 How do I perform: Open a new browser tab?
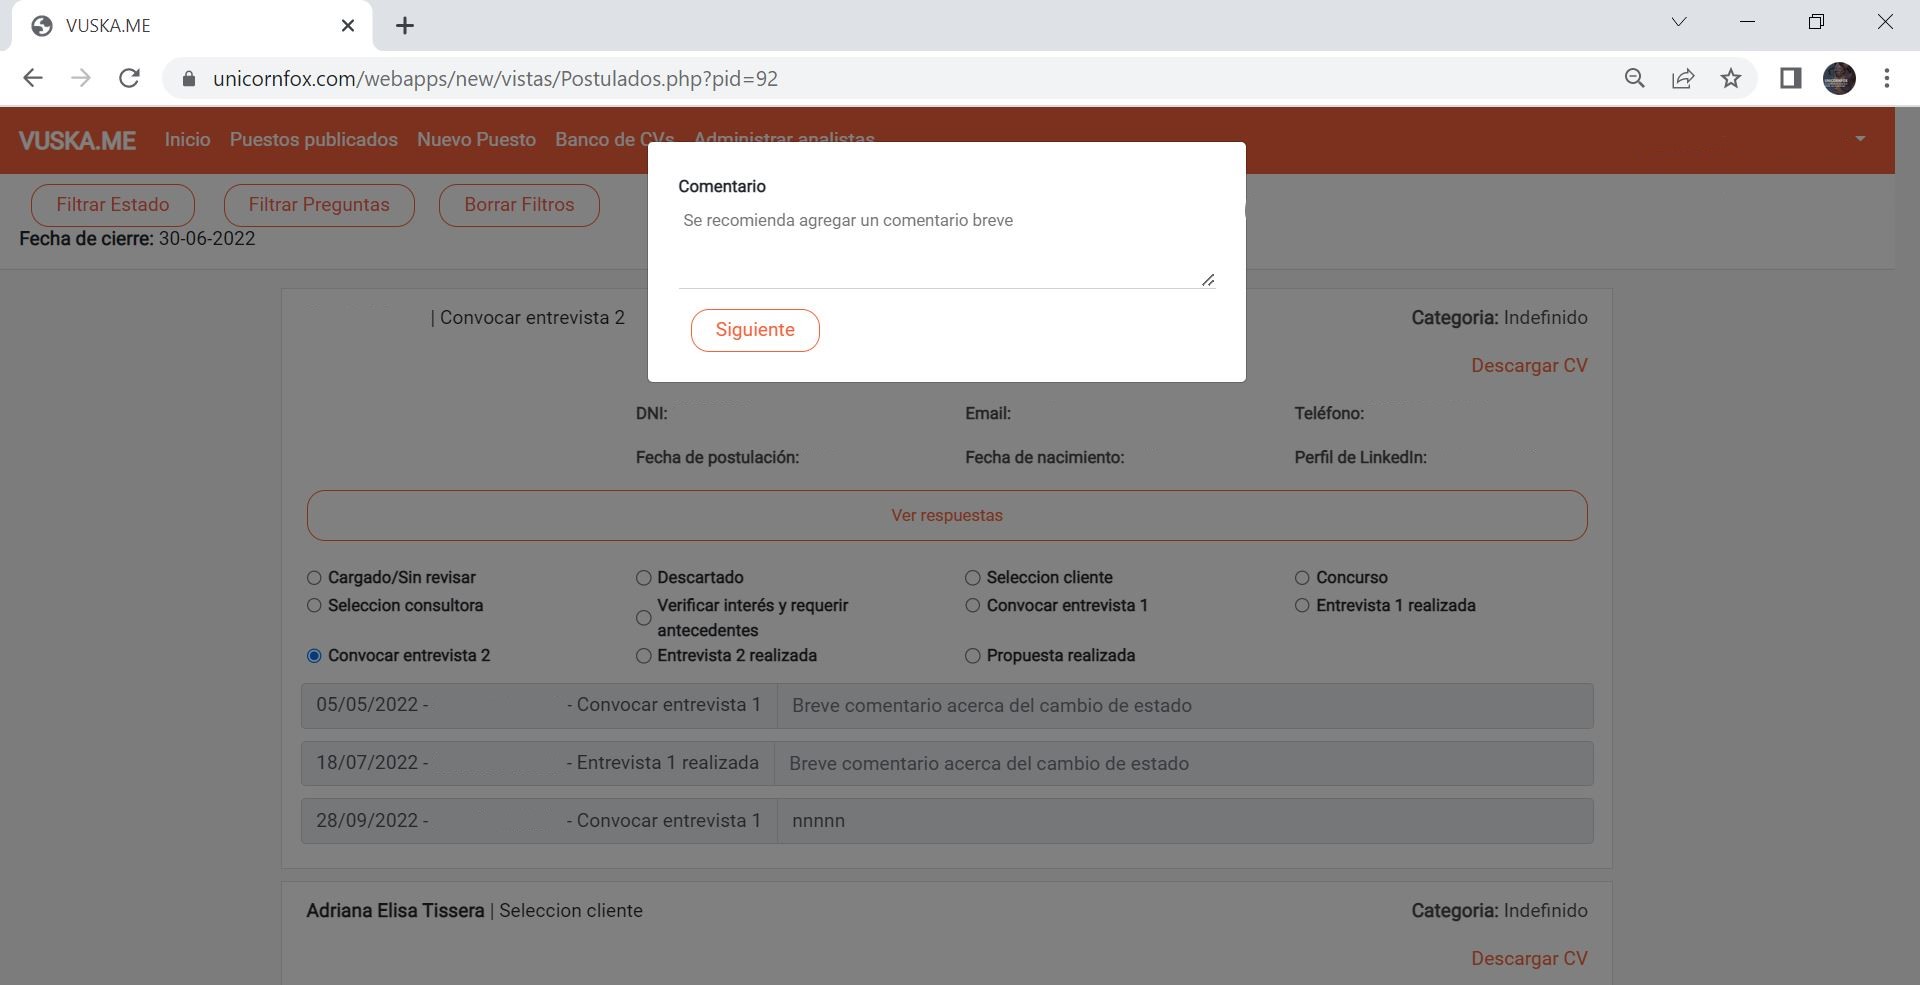click(405, 26)
